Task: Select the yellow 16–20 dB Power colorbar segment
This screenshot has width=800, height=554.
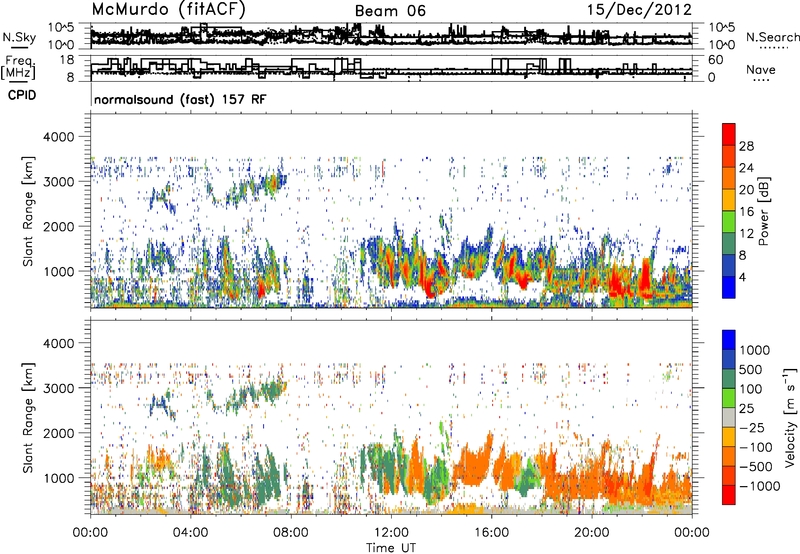Action: pyautogui.click(x=729, y=200)
